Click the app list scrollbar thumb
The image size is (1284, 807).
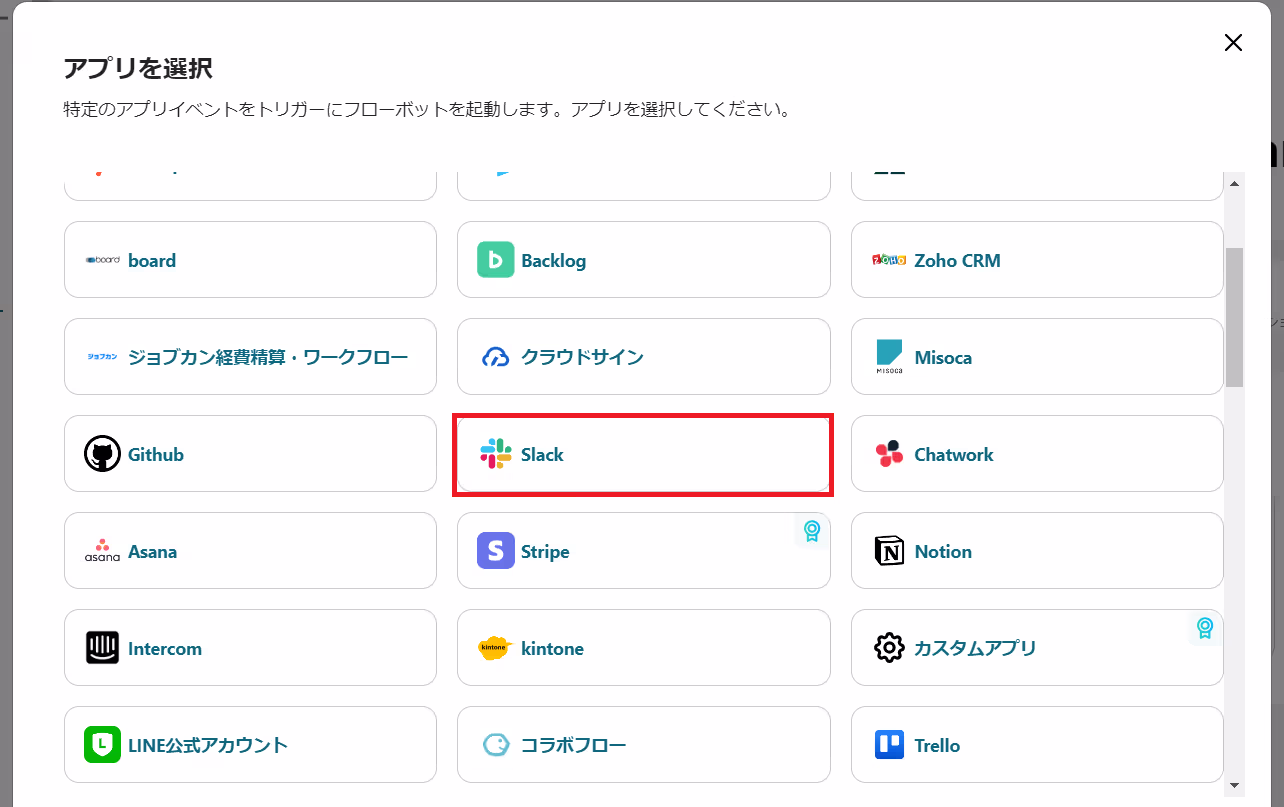(1234, 316)
